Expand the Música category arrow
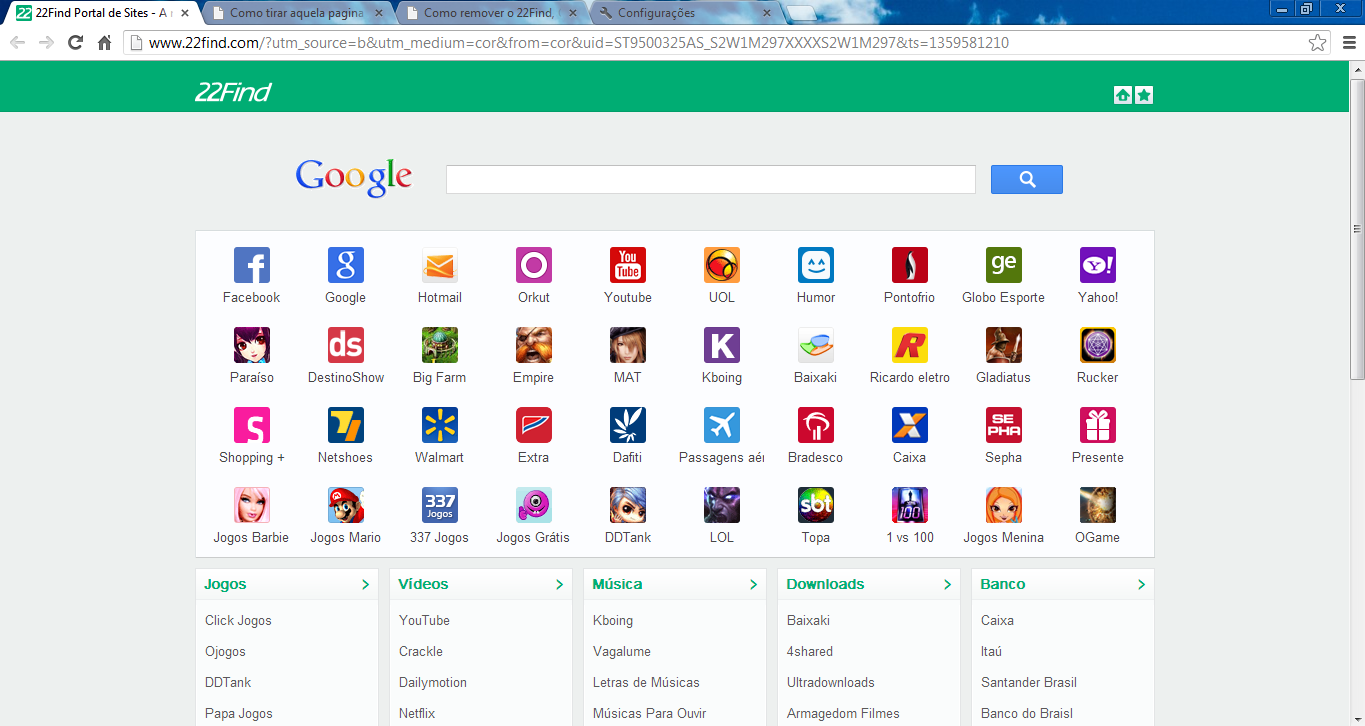This screenshot has width=1365, height=726. click(753, 585)
